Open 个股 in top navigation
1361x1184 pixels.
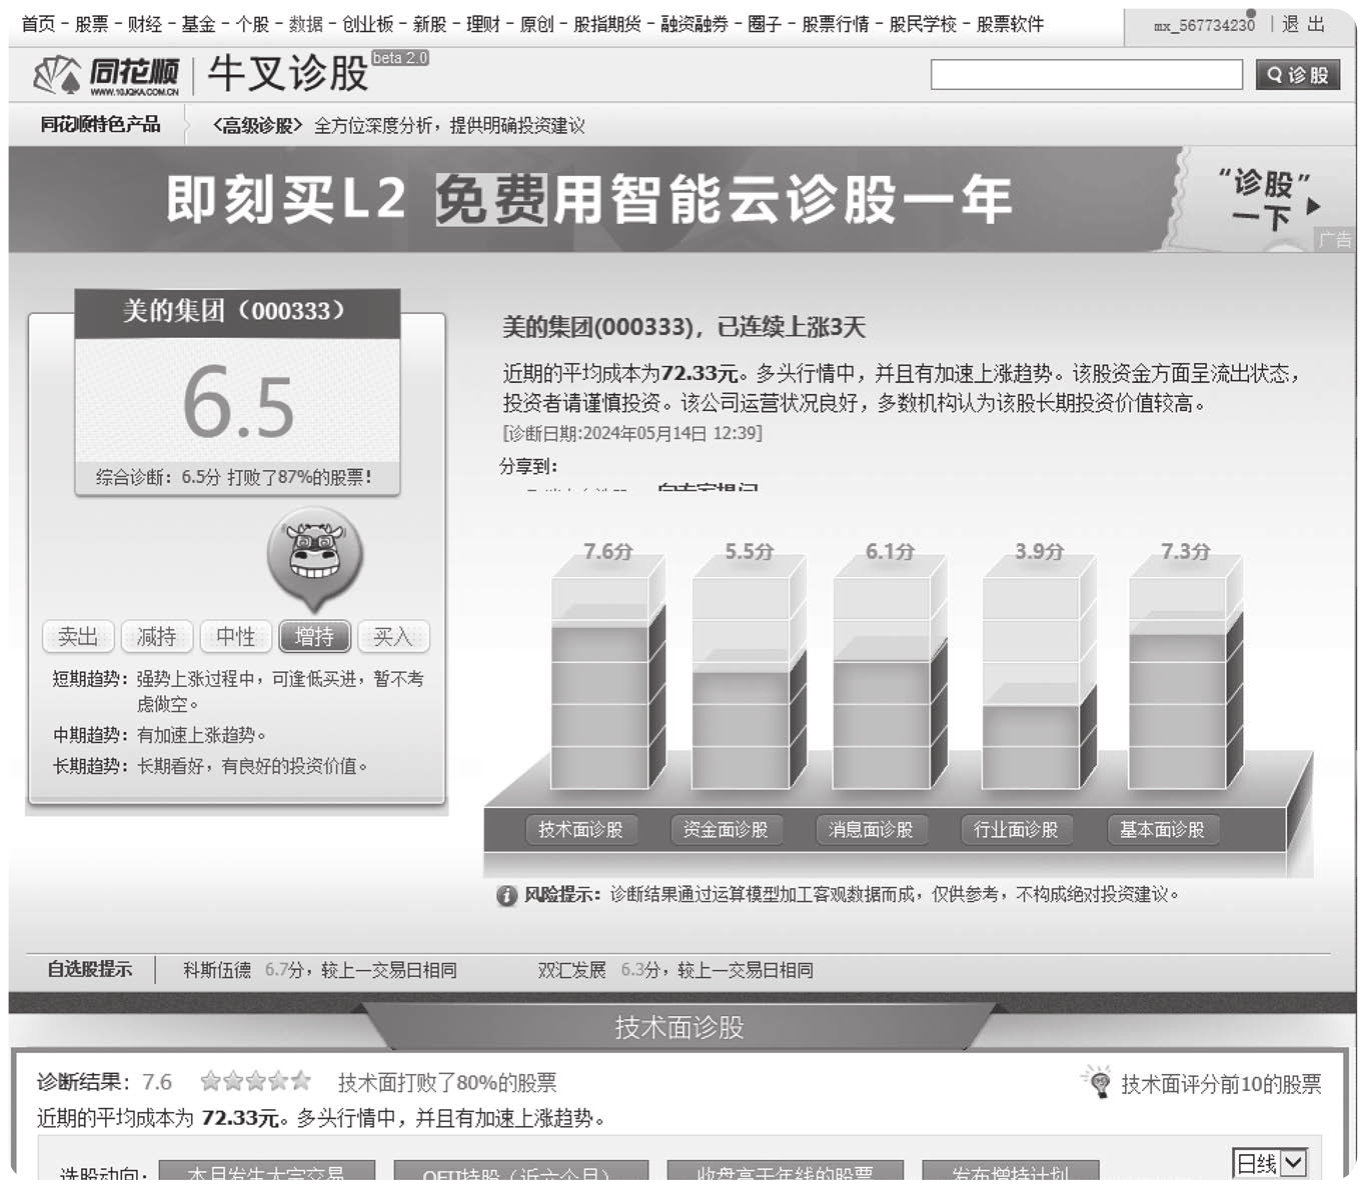(252, 24)
